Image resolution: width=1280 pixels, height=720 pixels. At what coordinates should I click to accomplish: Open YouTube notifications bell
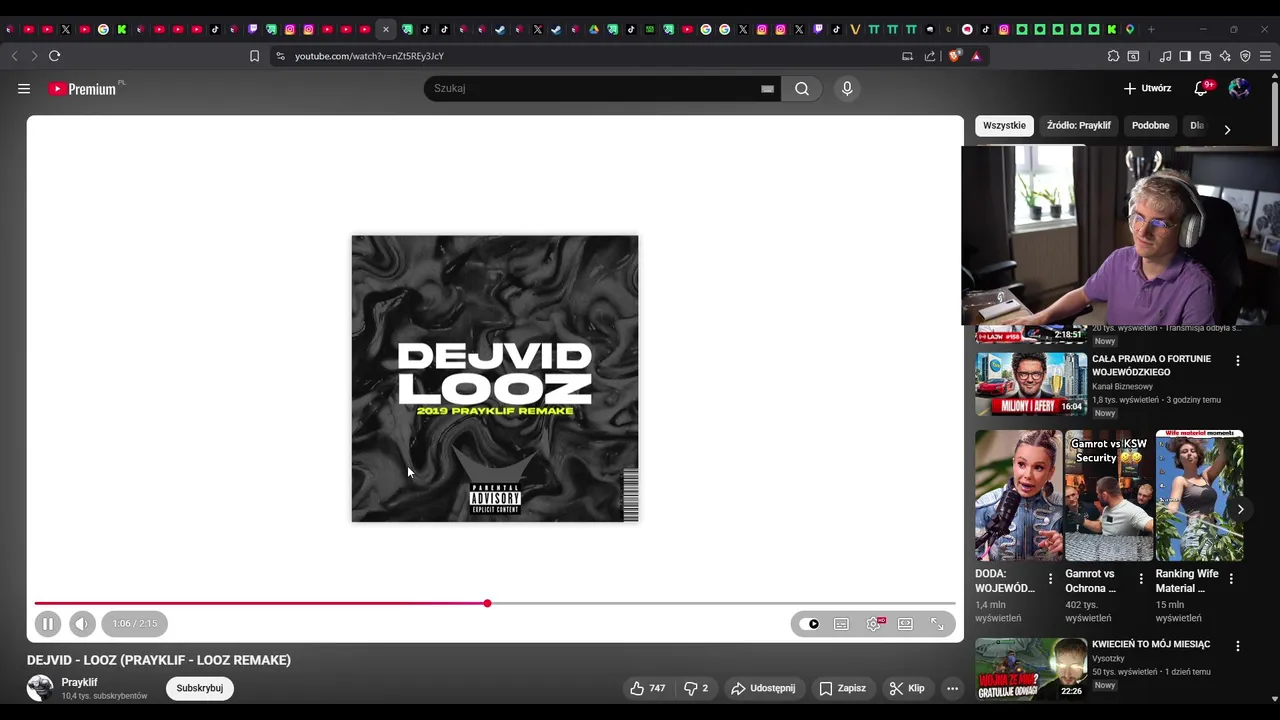[1202, 89]
